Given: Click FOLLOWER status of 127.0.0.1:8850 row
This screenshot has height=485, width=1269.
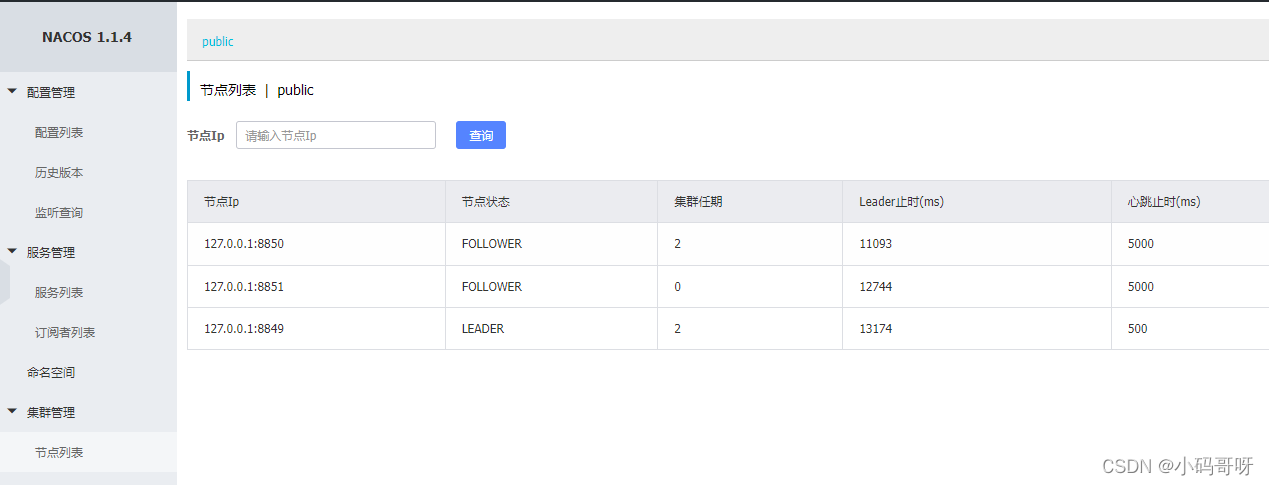Looking at the screenshot, I should (x=492, y=244).
